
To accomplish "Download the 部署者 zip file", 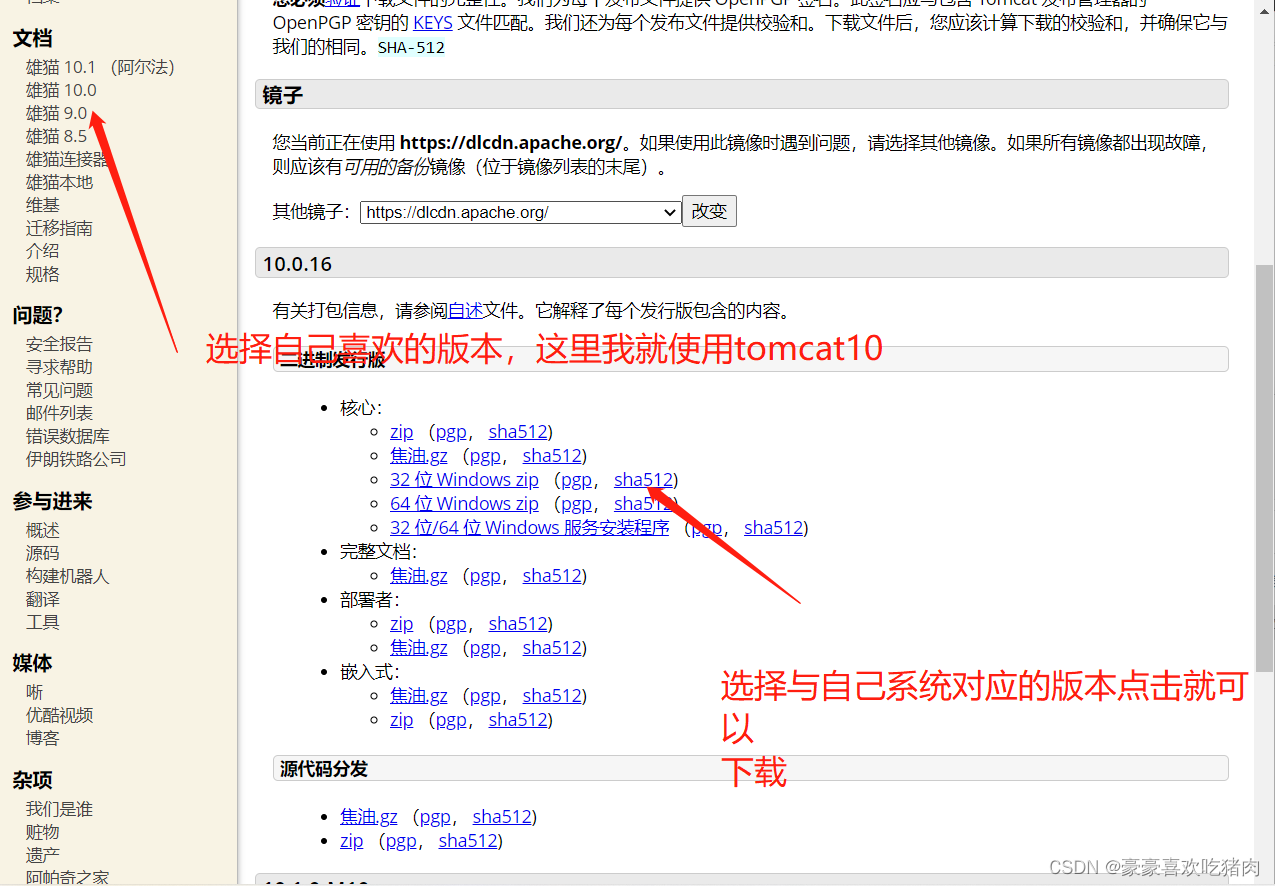I will tap(401, 624).
